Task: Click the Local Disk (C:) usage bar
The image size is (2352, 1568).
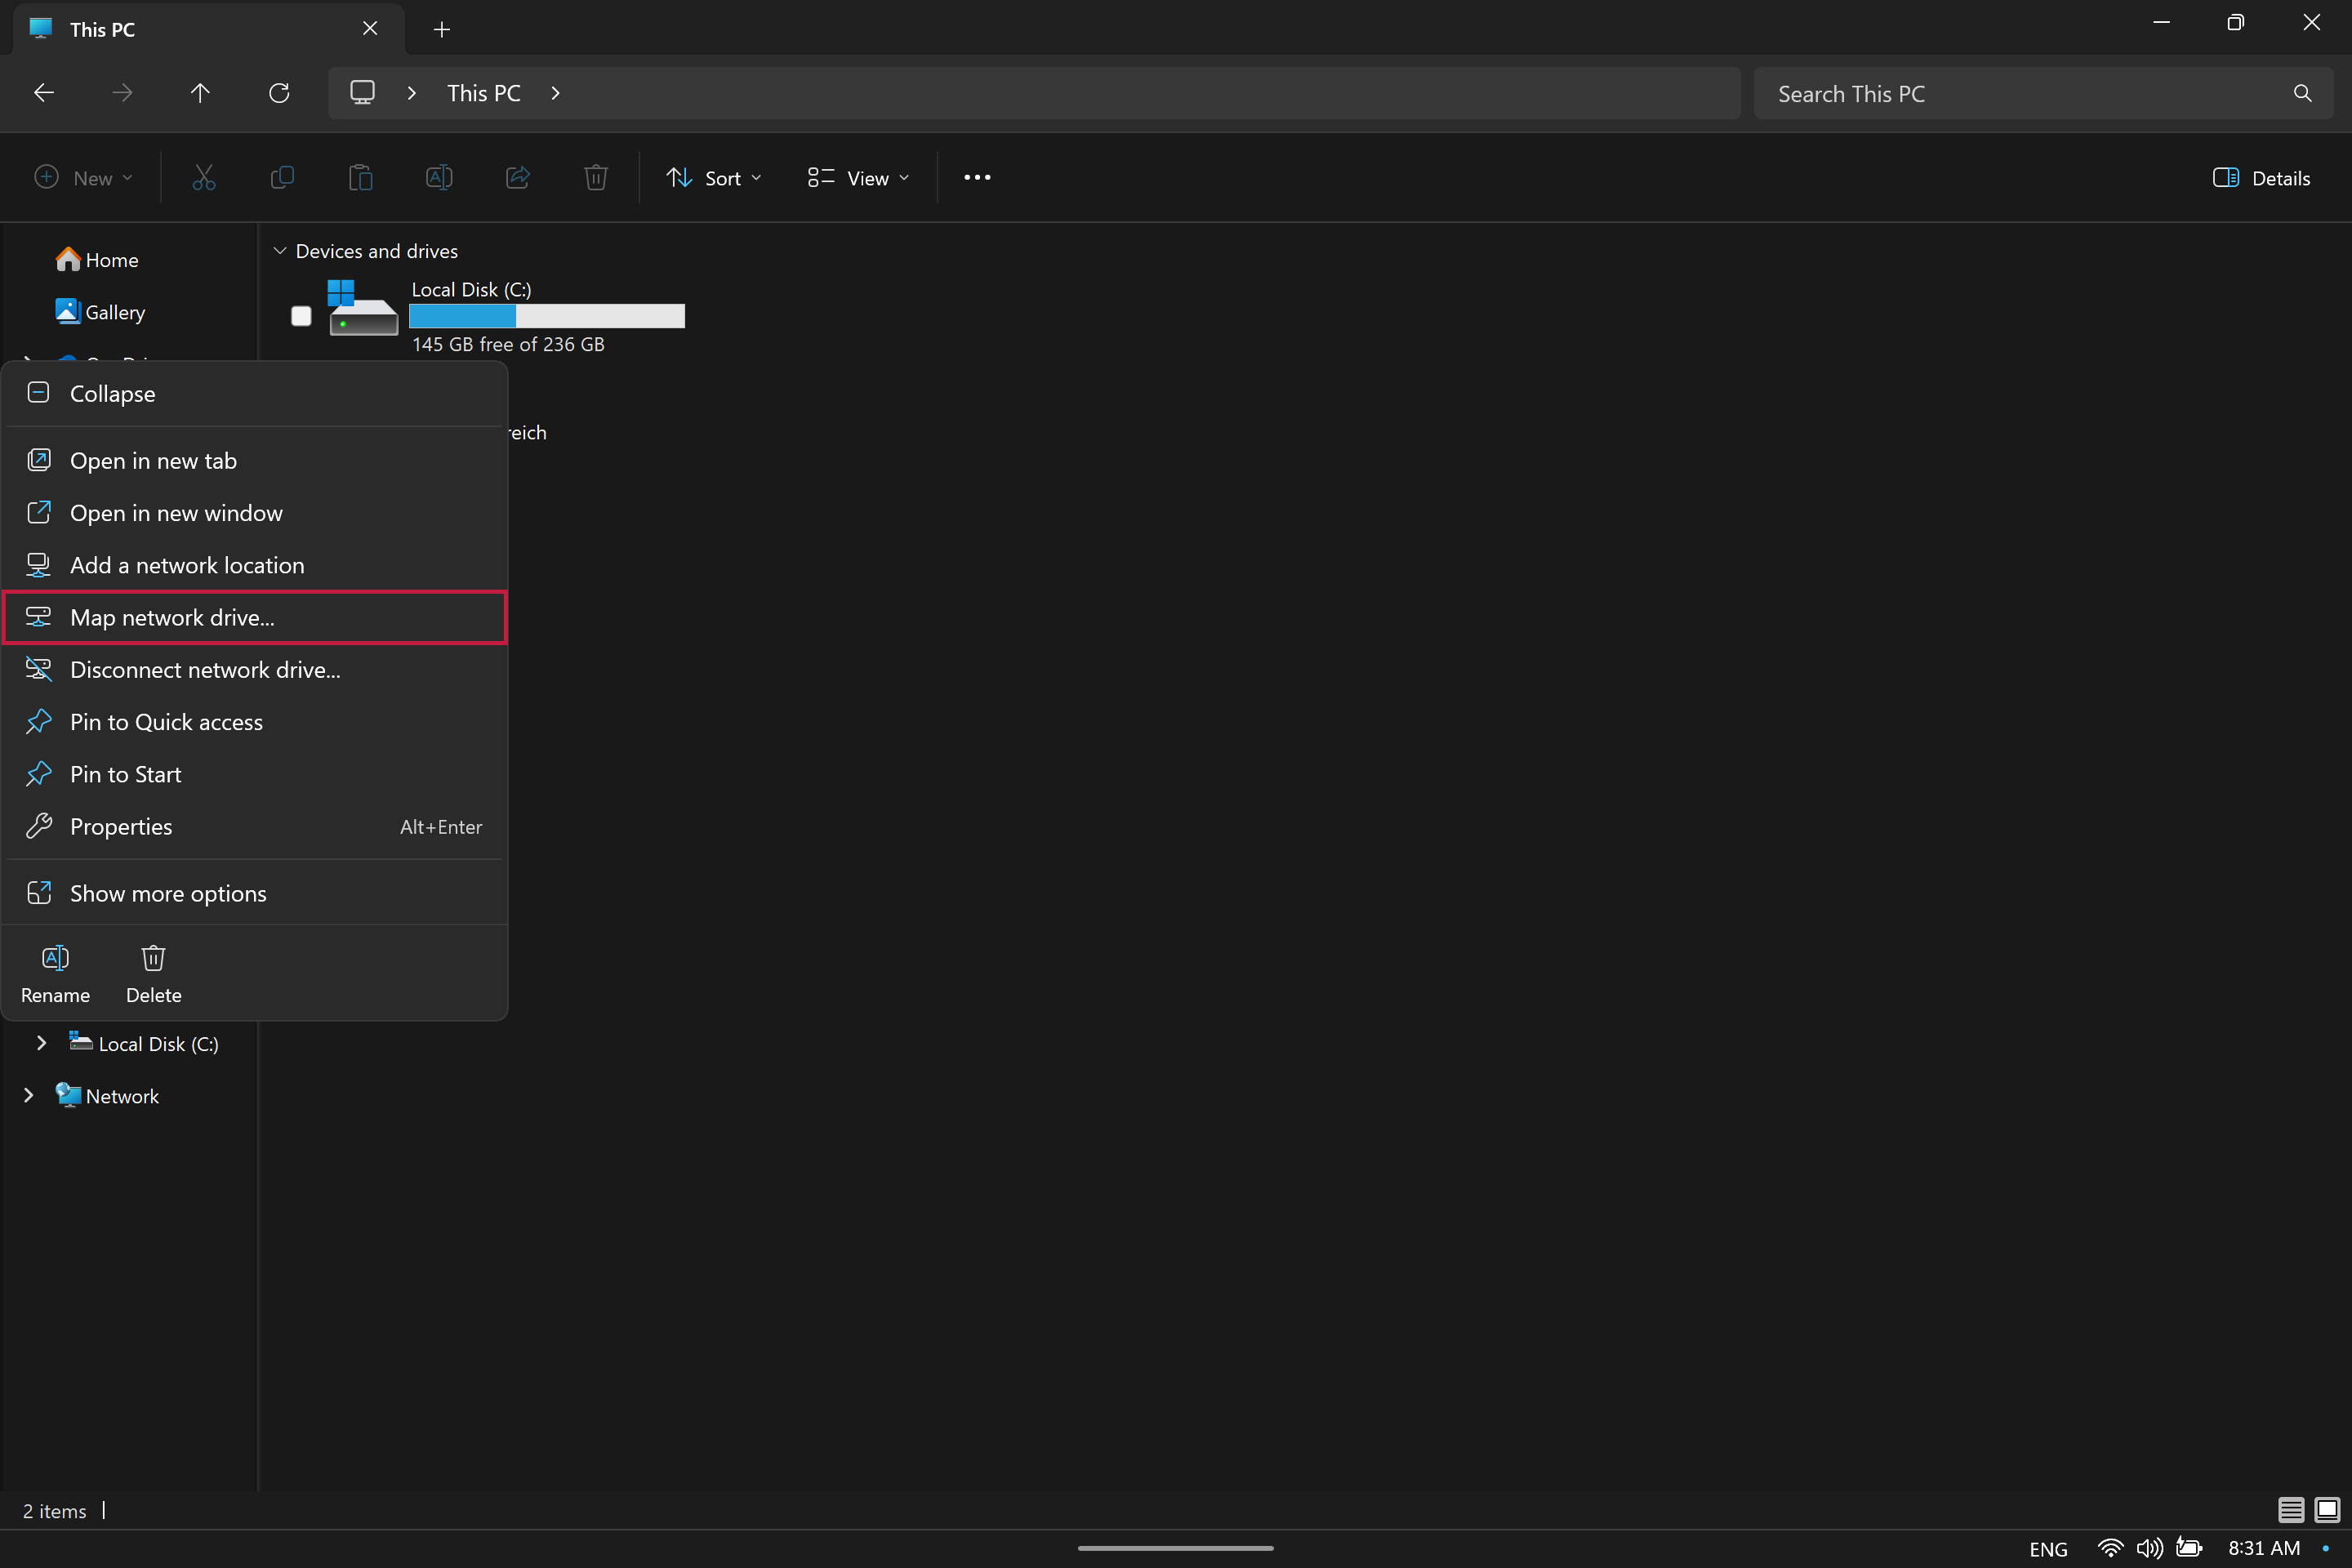Action: 547,316
